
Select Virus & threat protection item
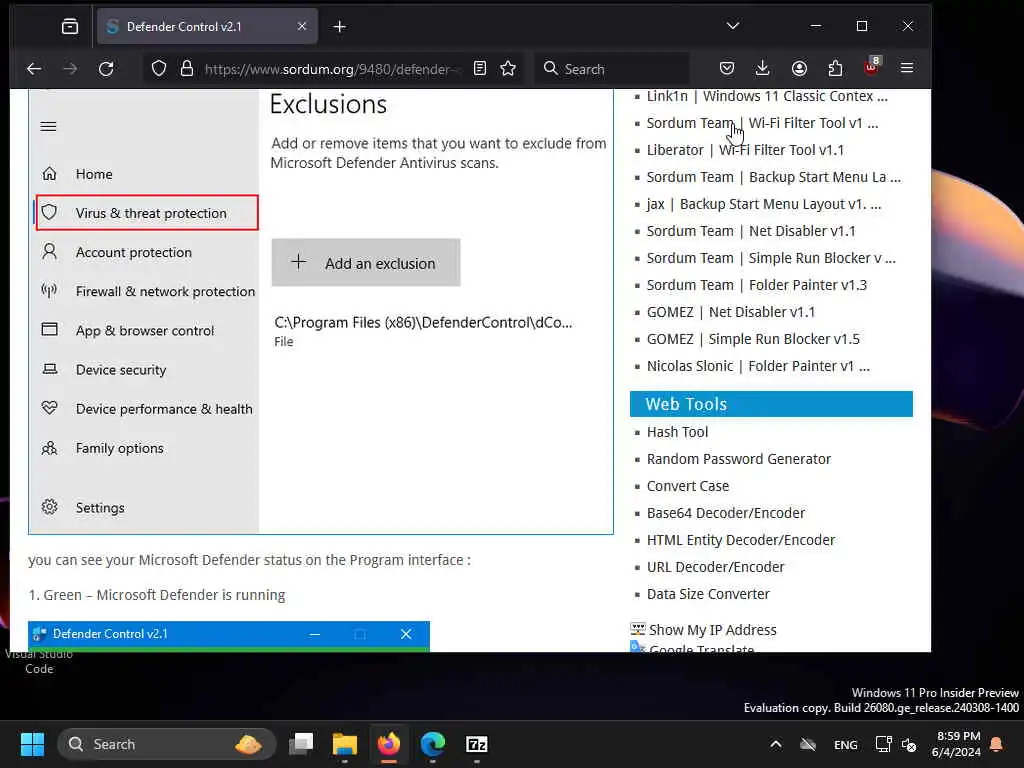pyautogui.click(x=147, y=213)
